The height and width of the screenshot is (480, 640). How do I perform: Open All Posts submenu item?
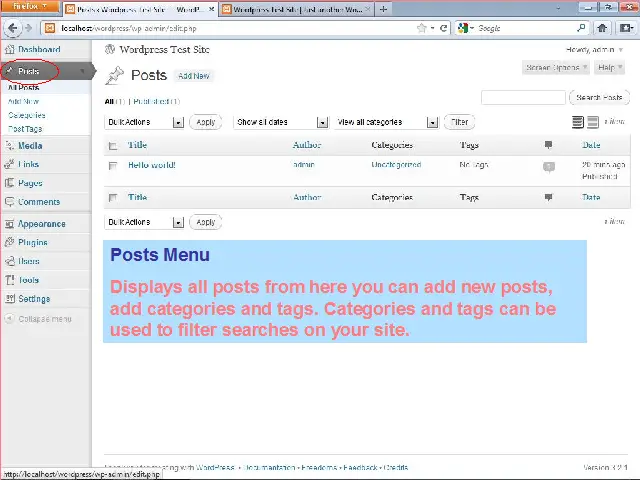coord(24,87)
